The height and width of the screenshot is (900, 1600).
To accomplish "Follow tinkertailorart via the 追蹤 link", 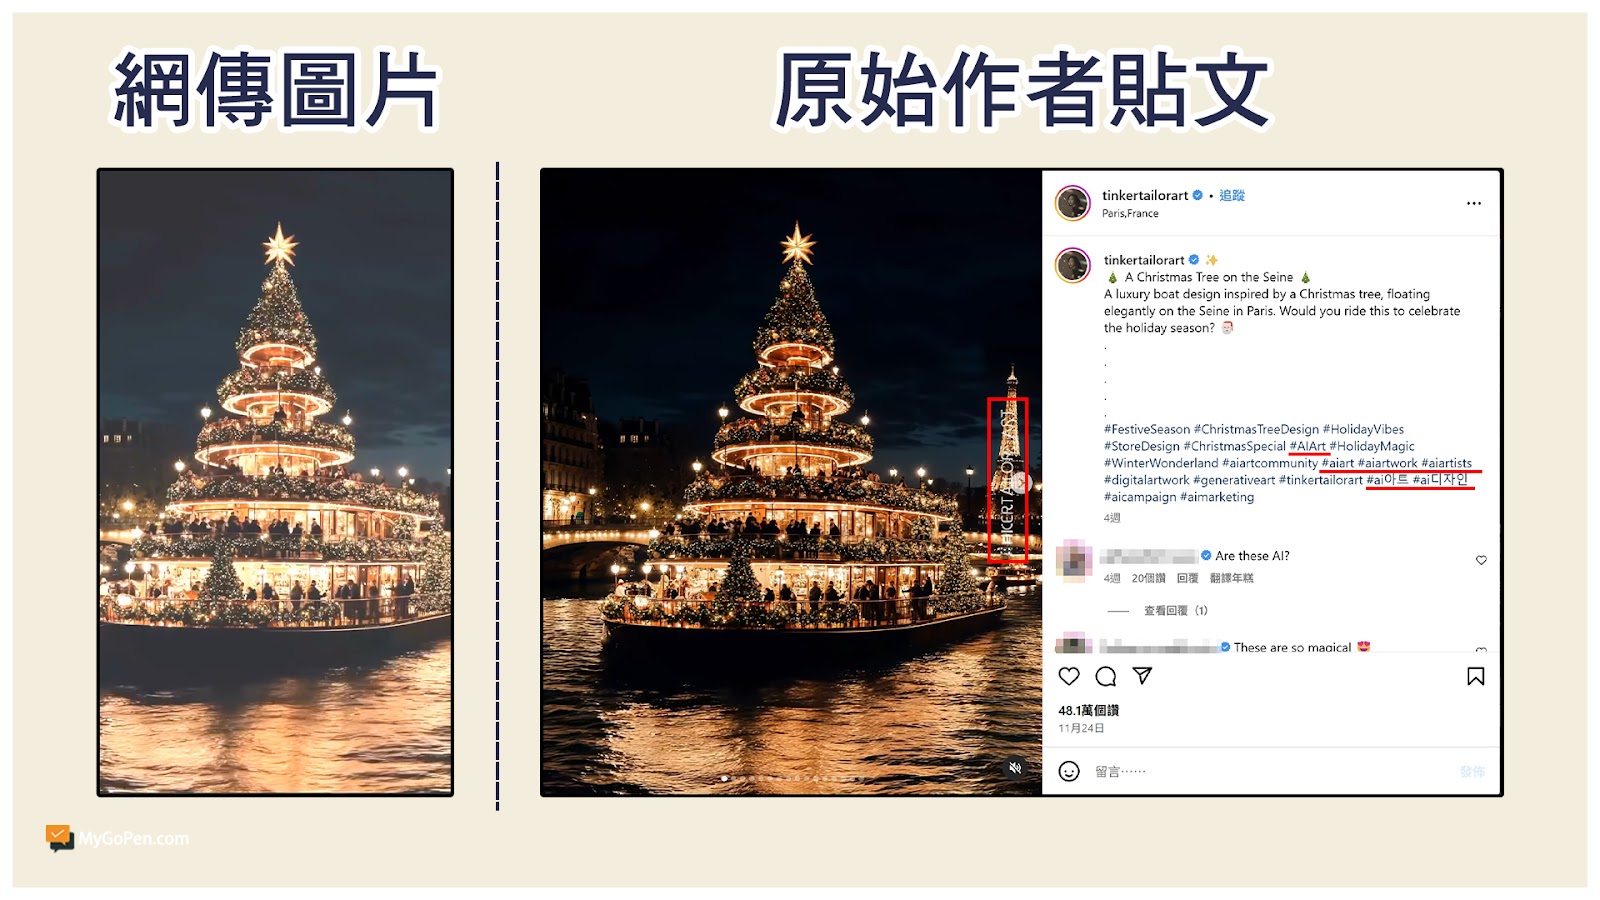I will (x=1232, y=195).
